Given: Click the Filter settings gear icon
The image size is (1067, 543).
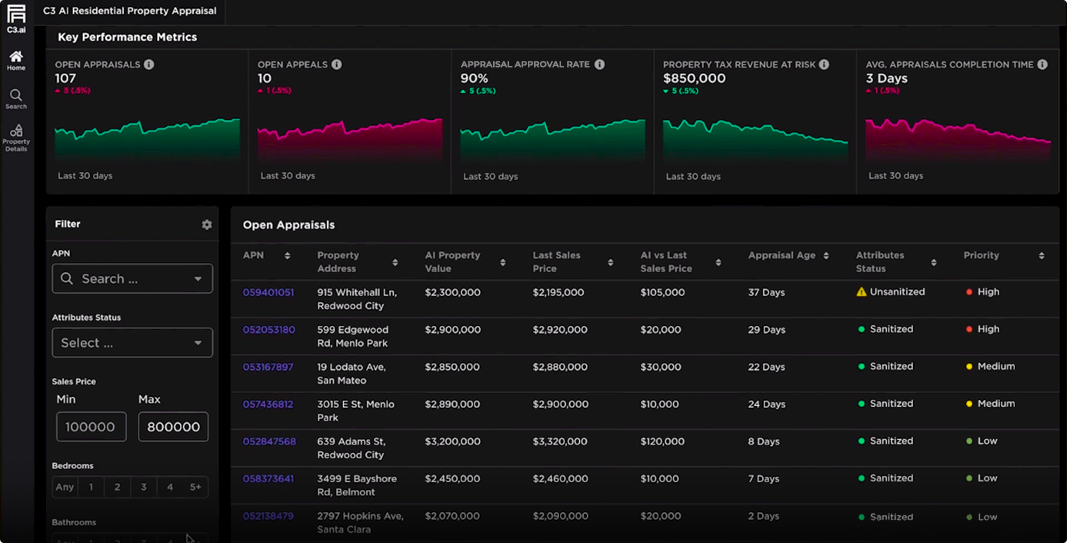Looking at the screenshot, I should pyautogui.click(x=207, y=225).
